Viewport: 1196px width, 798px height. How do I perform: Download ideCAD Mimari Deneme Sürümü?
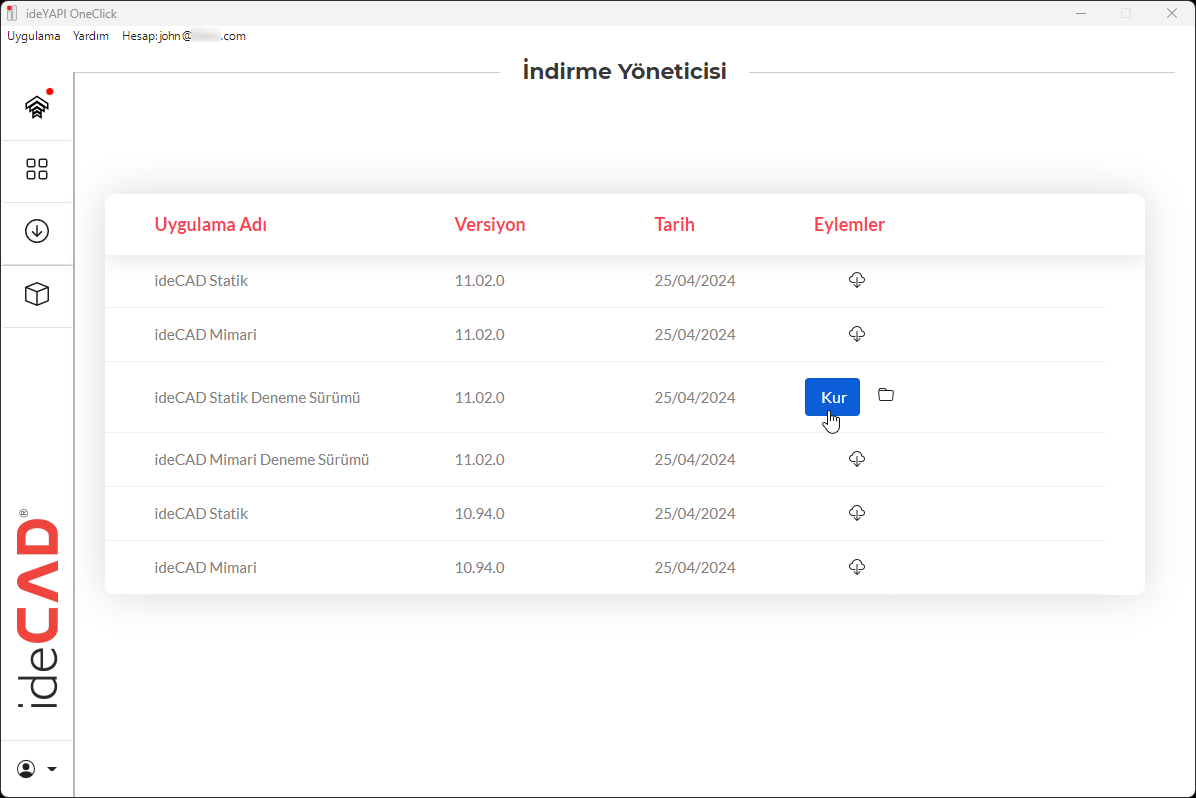click(x=856, y=459)
